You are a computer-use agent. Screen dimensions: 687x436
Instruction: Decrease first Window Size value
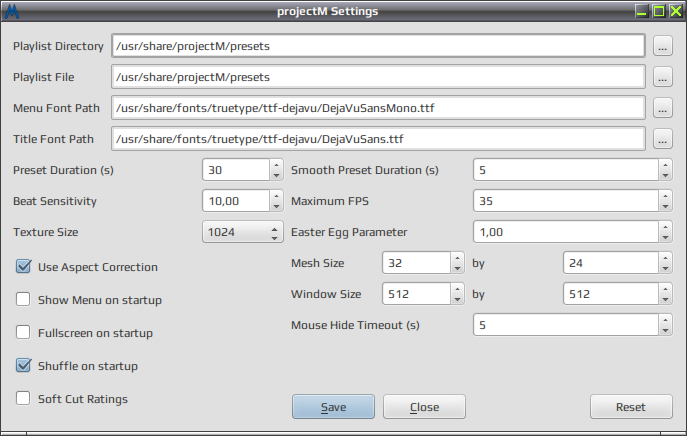457,299
